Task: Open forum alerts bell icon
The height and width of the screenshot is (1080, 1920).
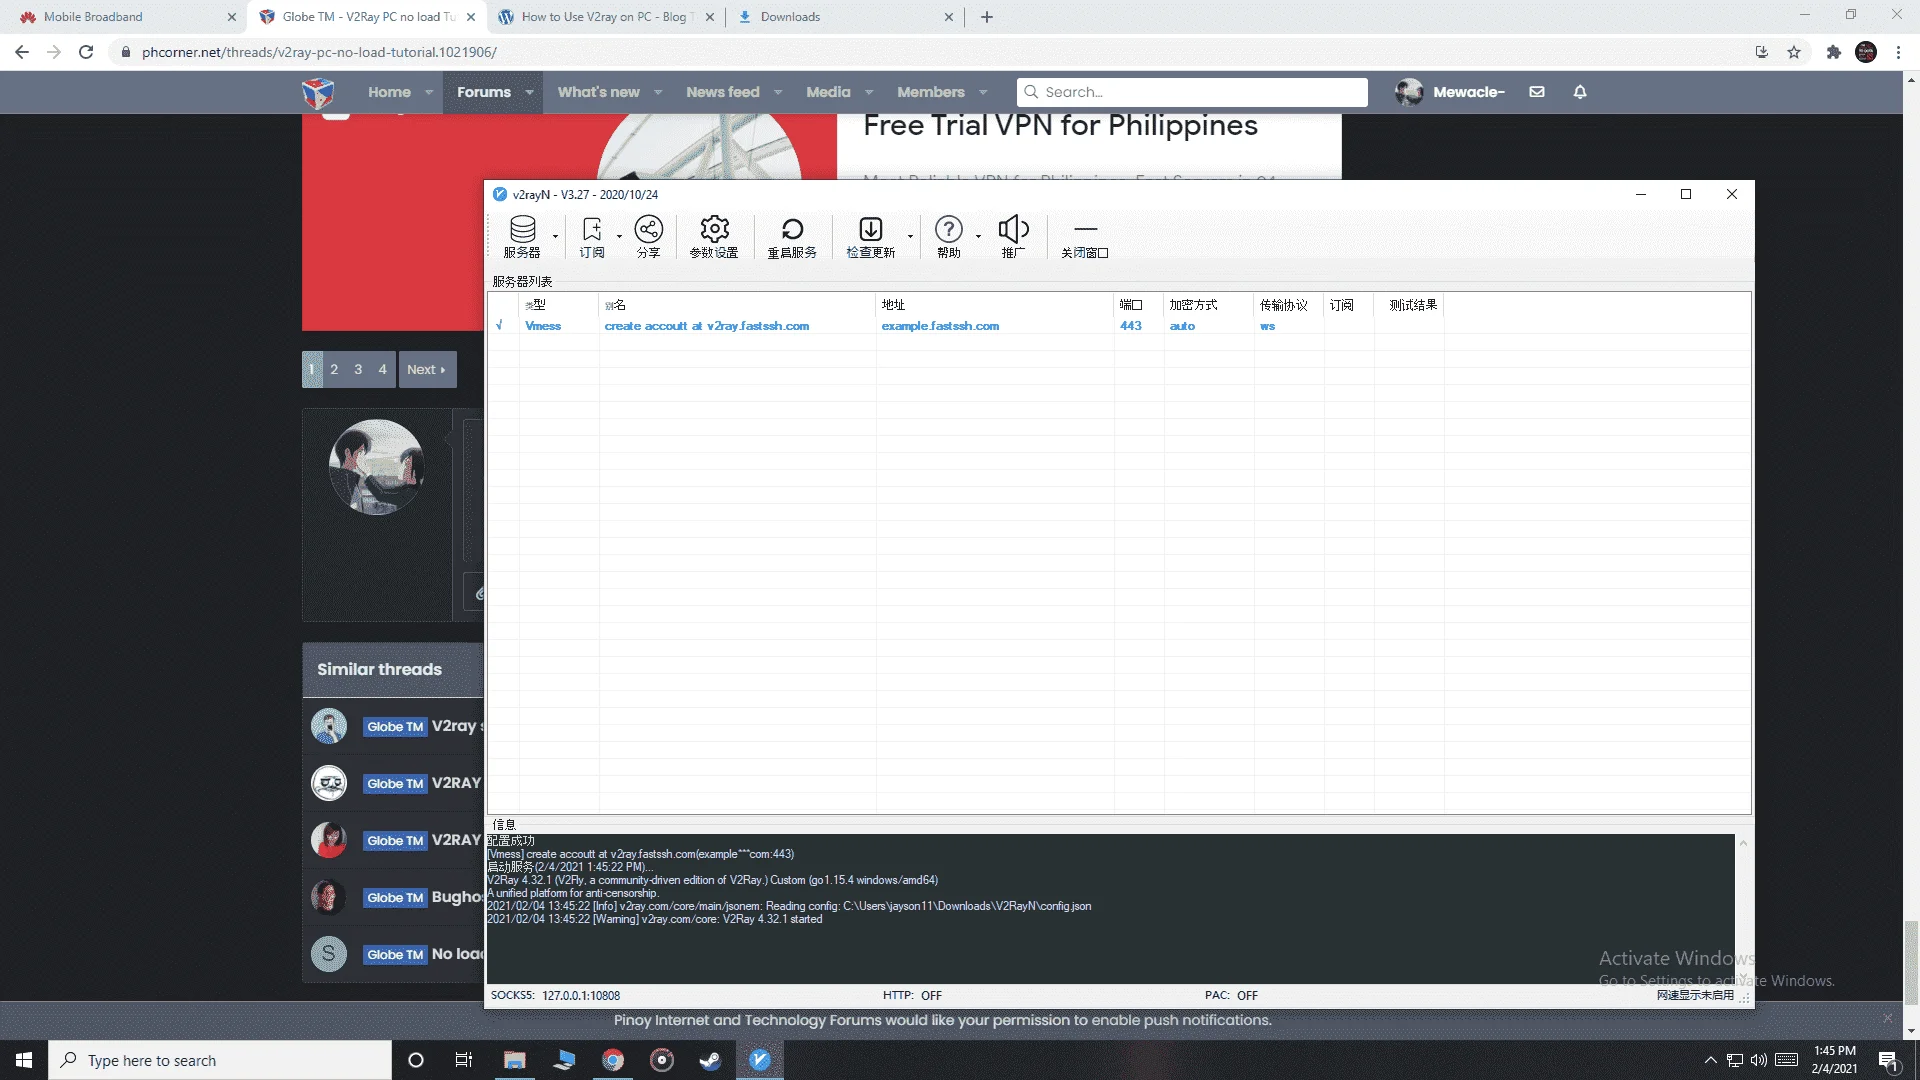Action: click(x=1580, y=92)
